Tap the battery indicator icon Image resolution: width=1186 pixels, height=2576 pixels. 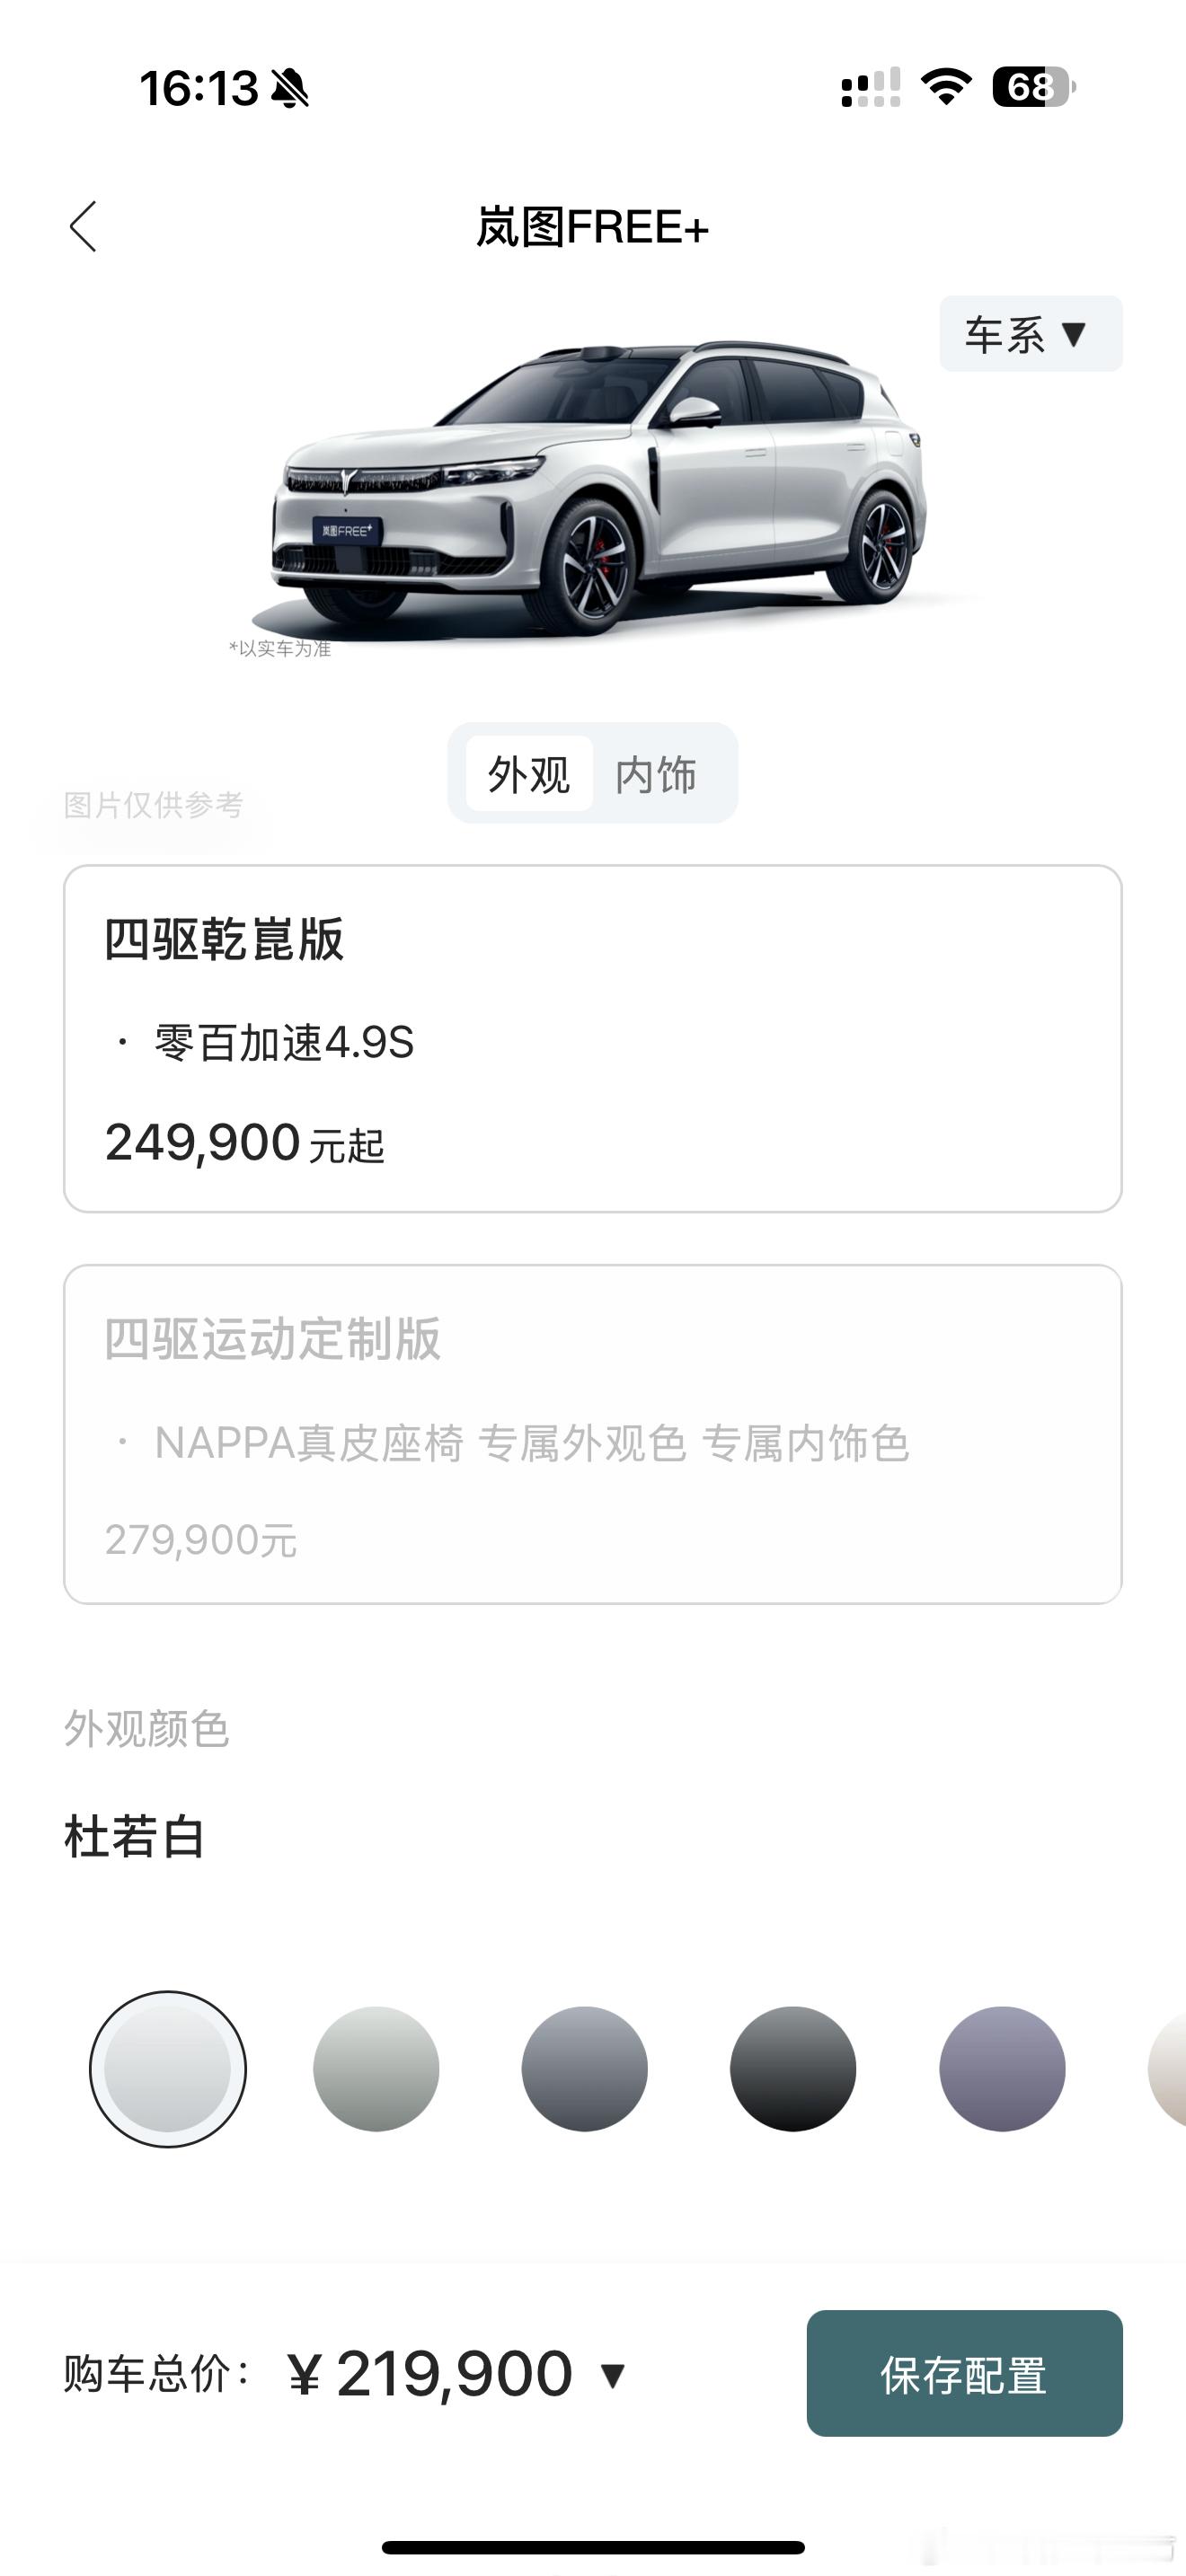coord(1034,87)
